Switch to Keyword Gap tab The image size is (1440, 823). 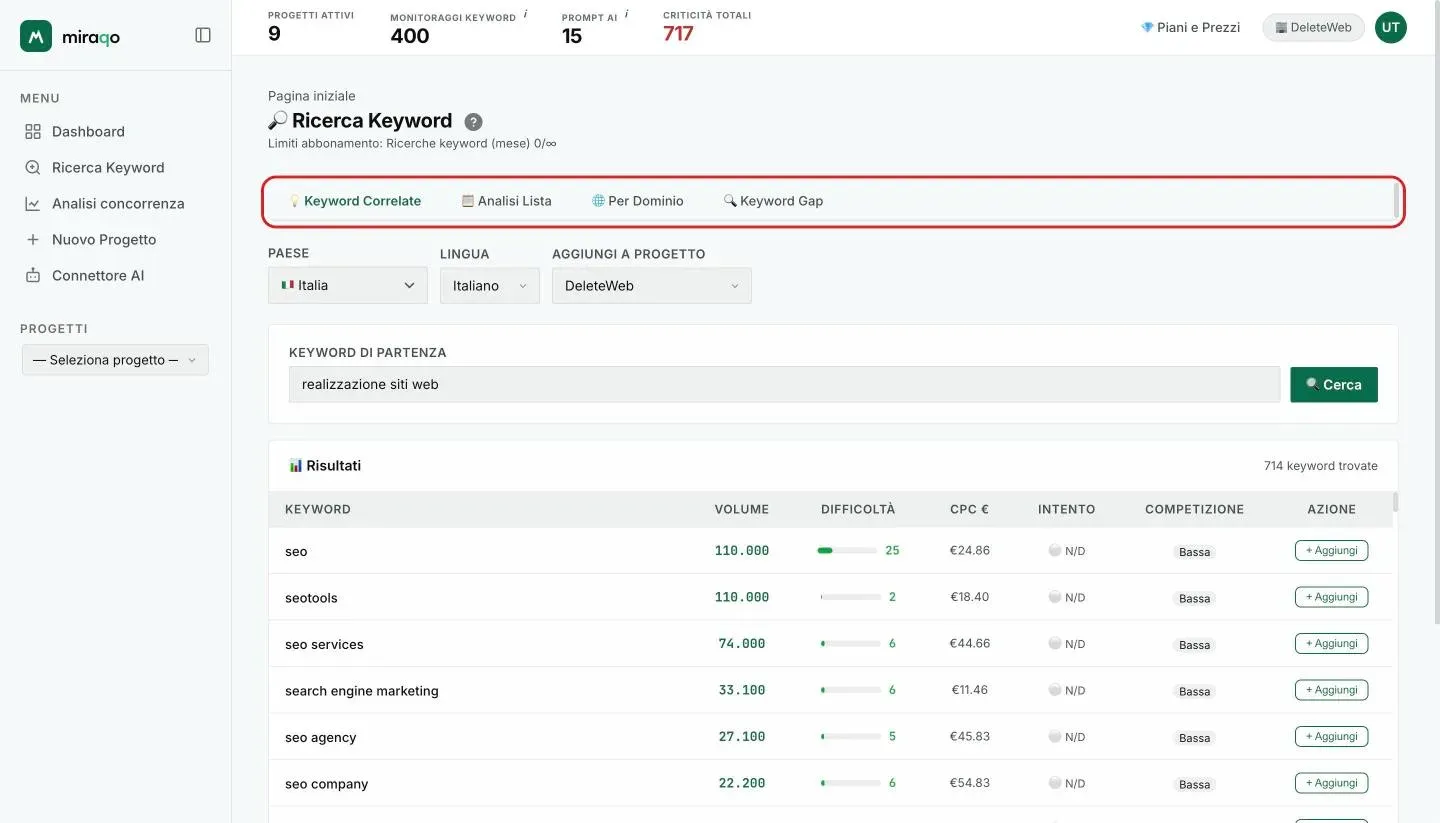coord(773,201)
